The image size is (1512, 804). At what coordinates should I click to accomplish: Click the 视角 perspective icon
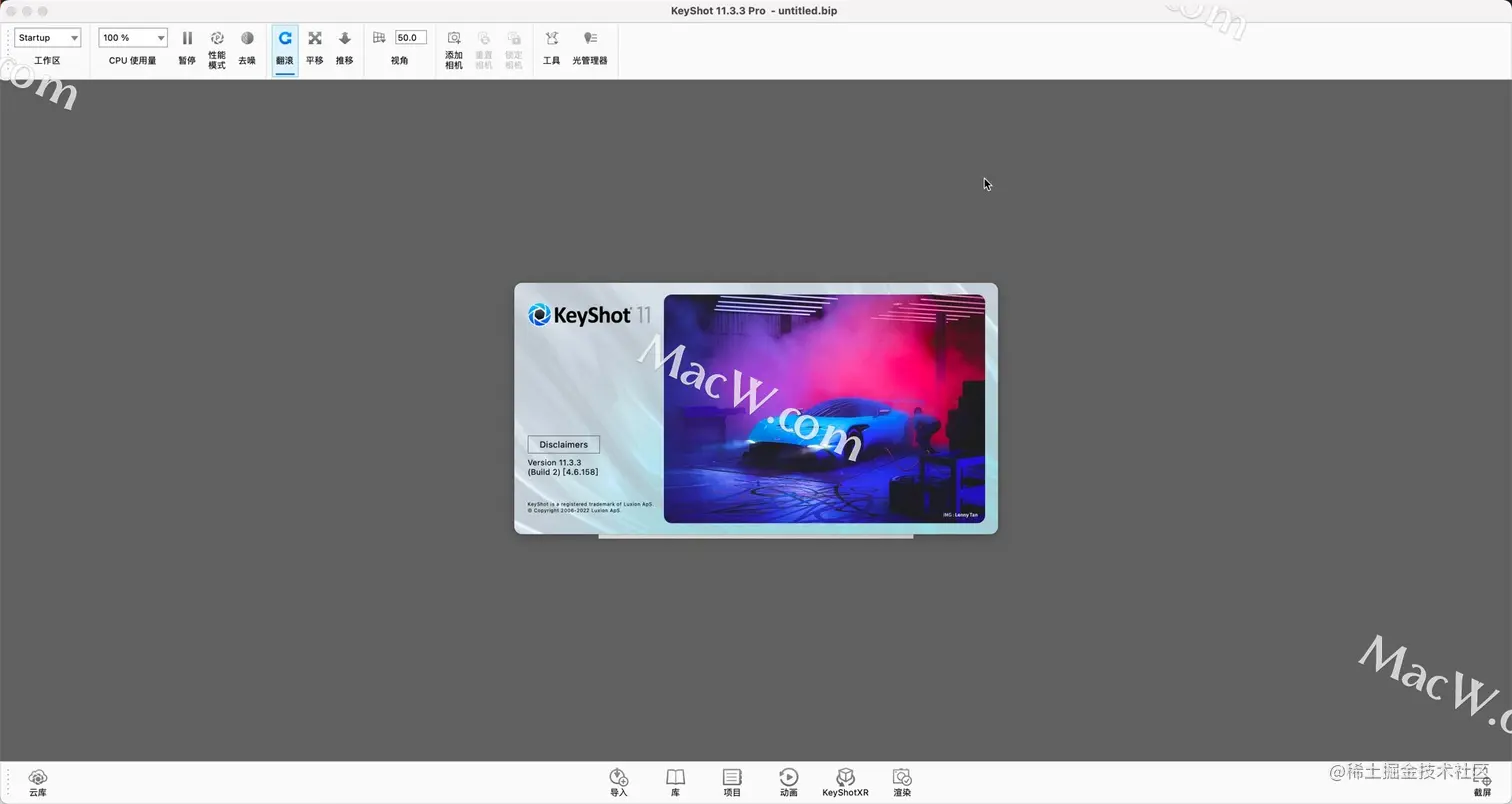(379, 38)
